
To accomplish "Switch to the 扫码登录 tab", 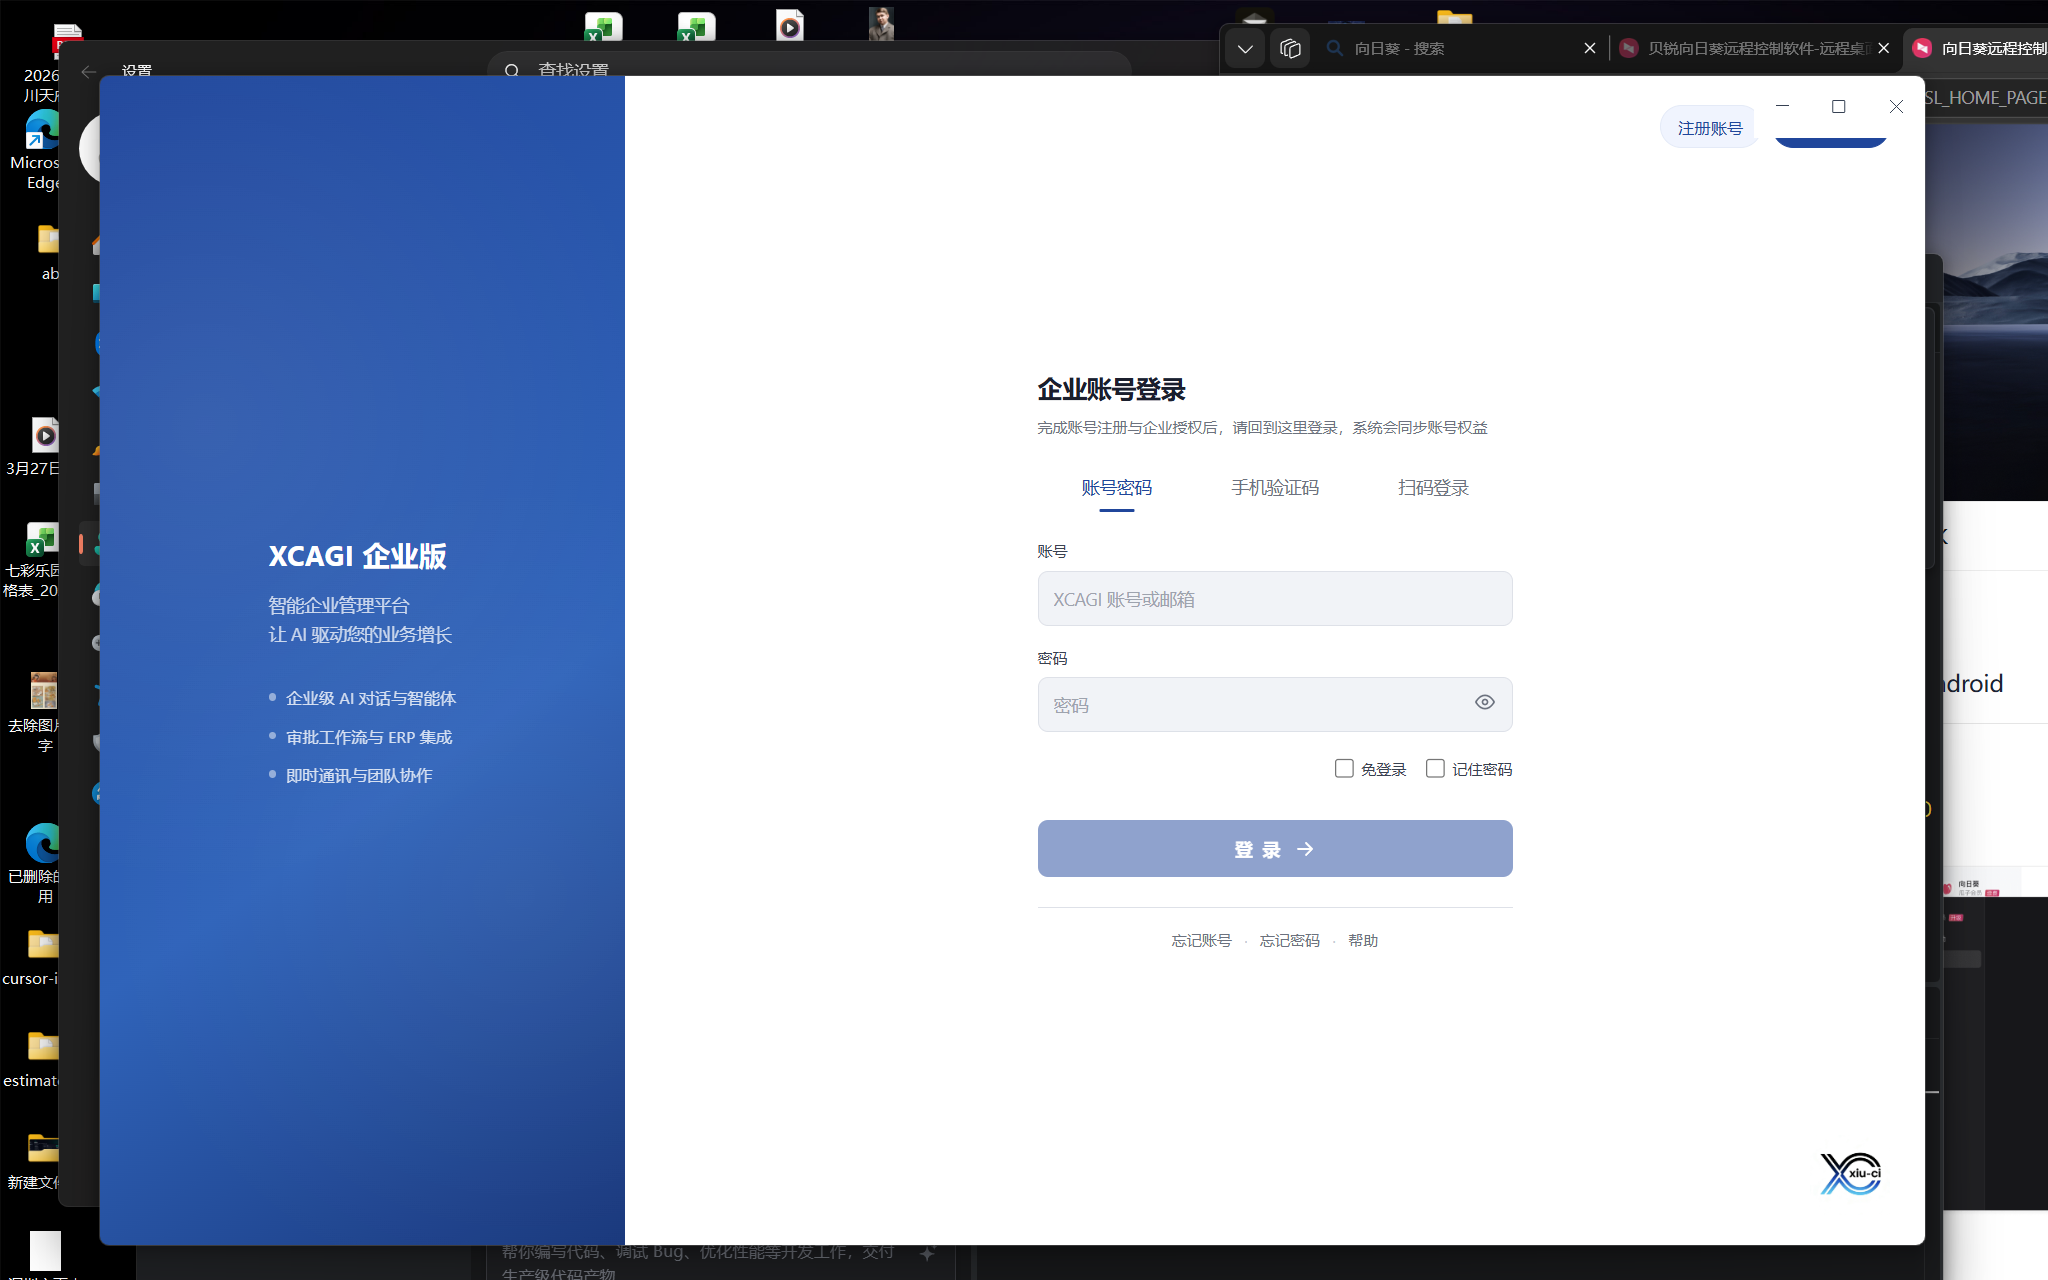I will coord(1433,488).
